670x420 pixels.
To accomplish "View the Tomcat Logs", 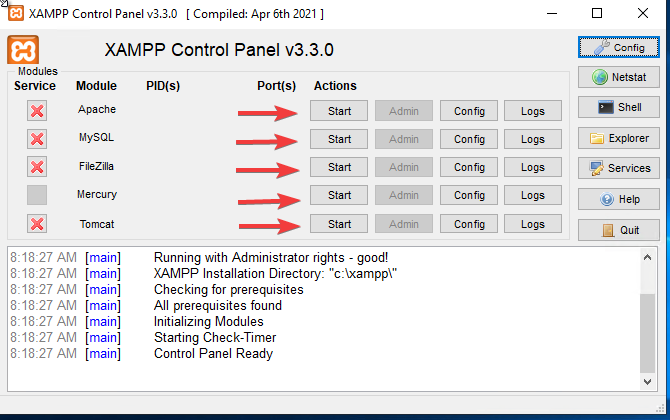I will click(x=533, y=224).
